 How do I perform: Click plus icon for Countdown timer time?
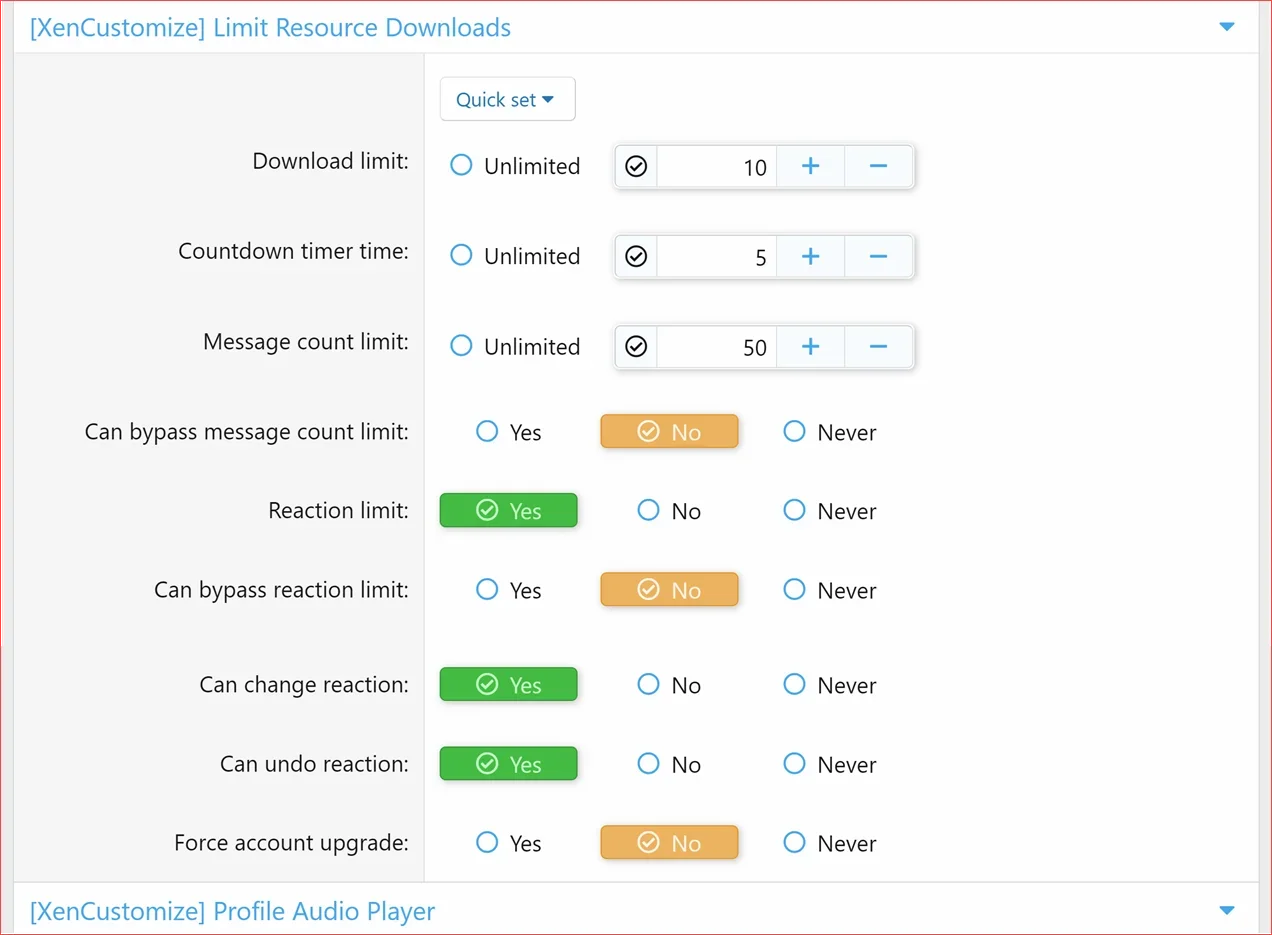[810, 257]
